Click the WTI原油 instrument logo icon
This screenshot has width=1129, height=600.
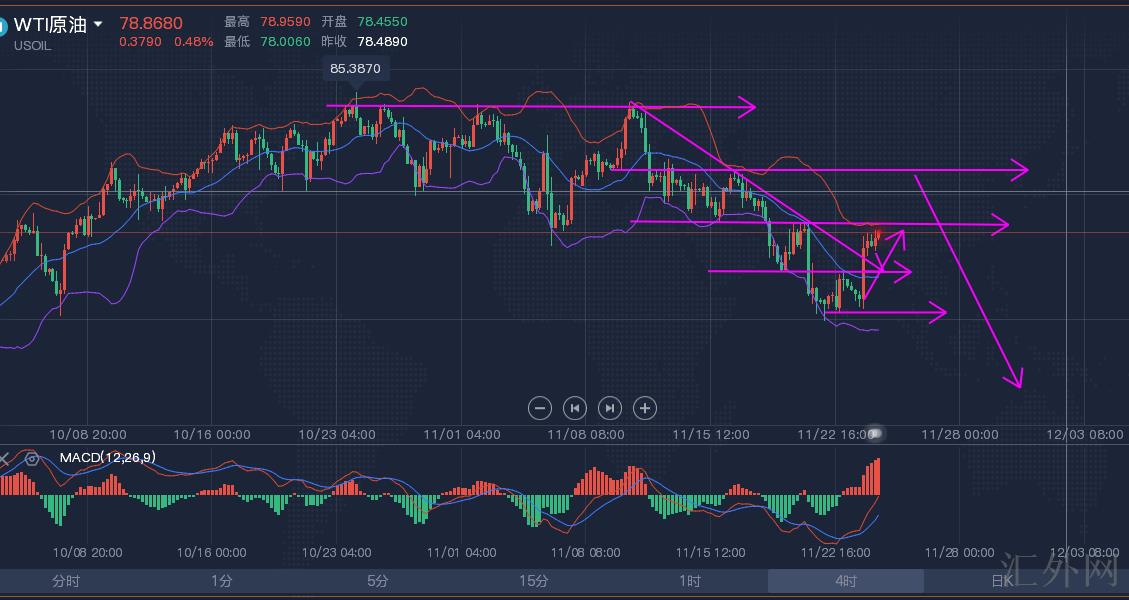click(3, 26)
